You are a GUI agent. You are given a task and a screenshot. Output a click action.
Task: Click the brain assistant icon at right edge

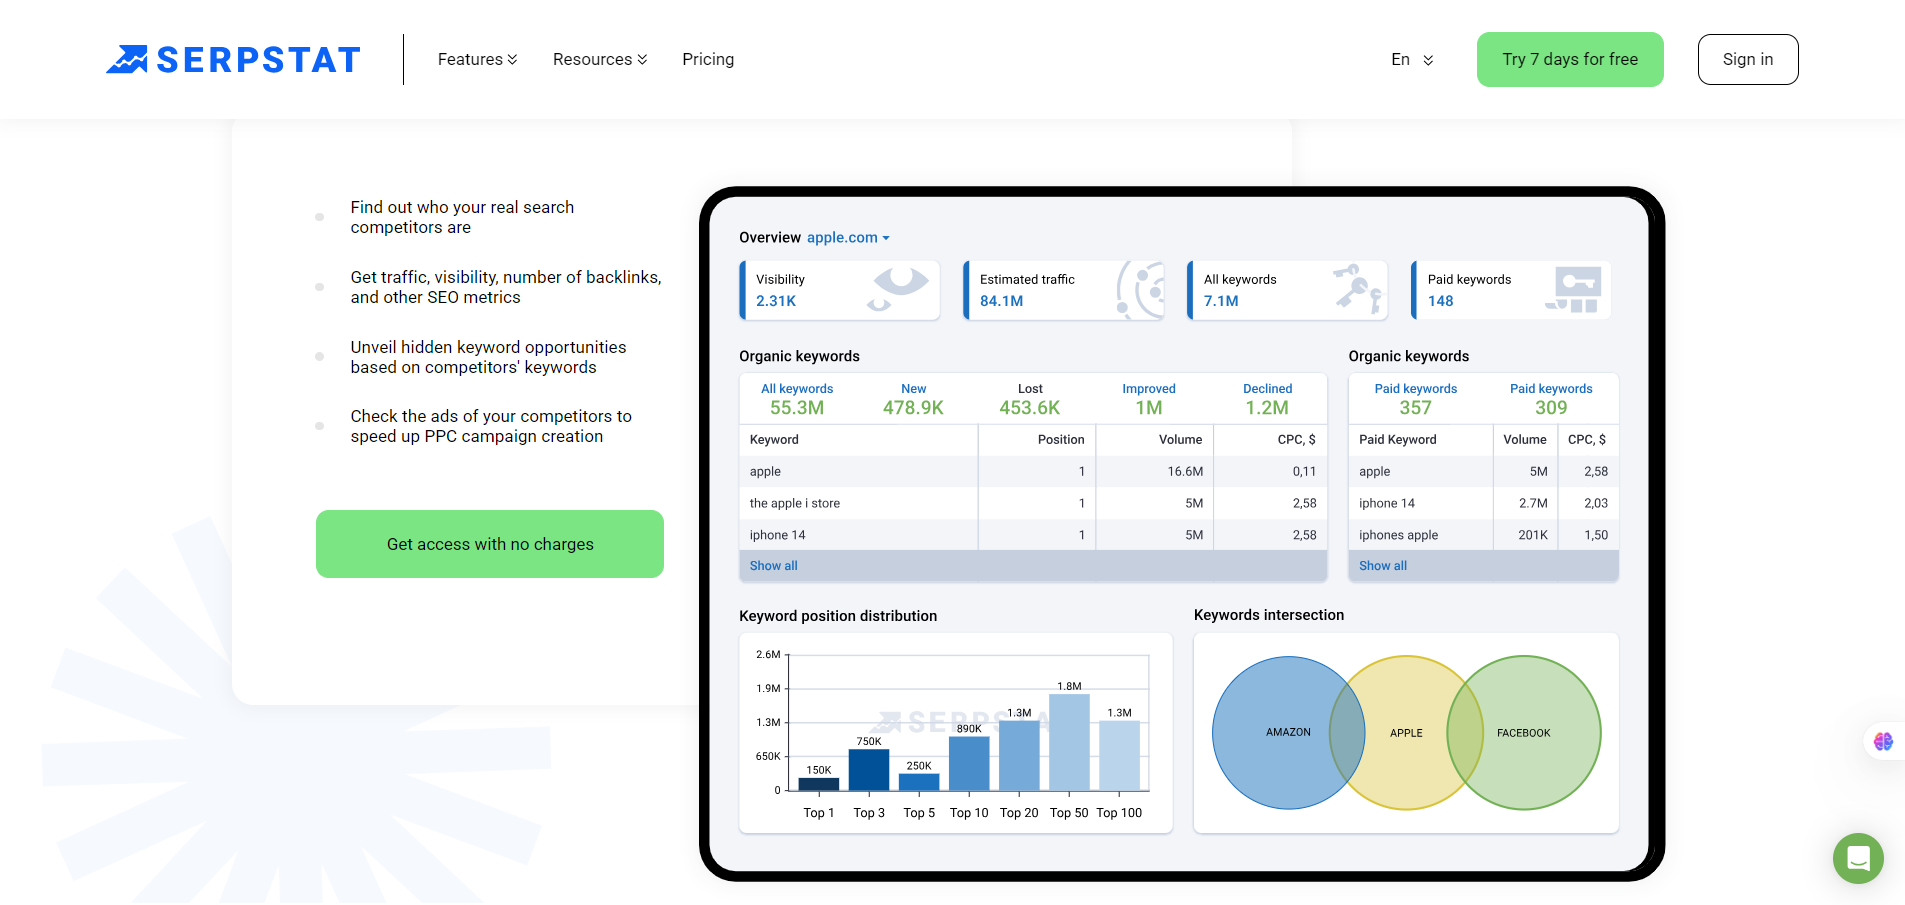pyautogui.click(x=1883, y=741)
